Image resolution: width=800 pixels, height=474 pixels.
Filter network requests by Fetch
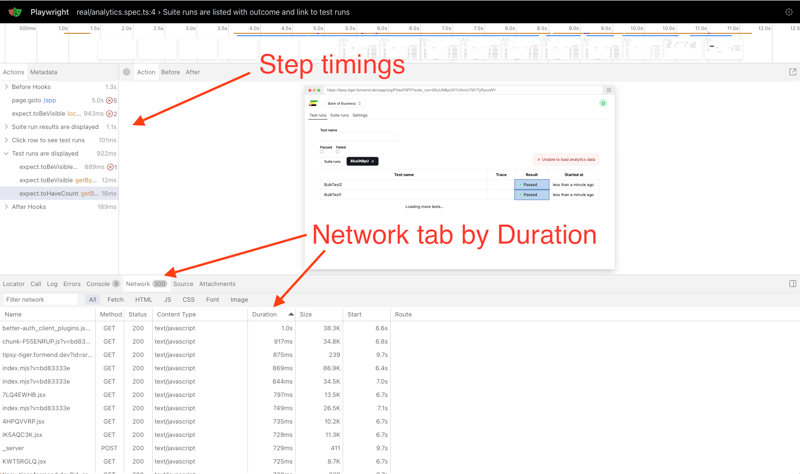(x=116, y=300)
